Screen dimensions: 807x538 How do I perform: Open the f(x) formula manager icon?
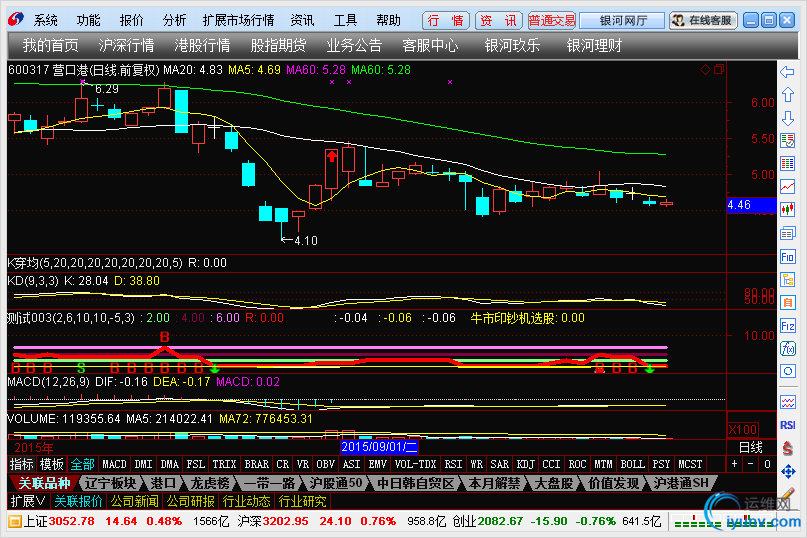(787, 349)
